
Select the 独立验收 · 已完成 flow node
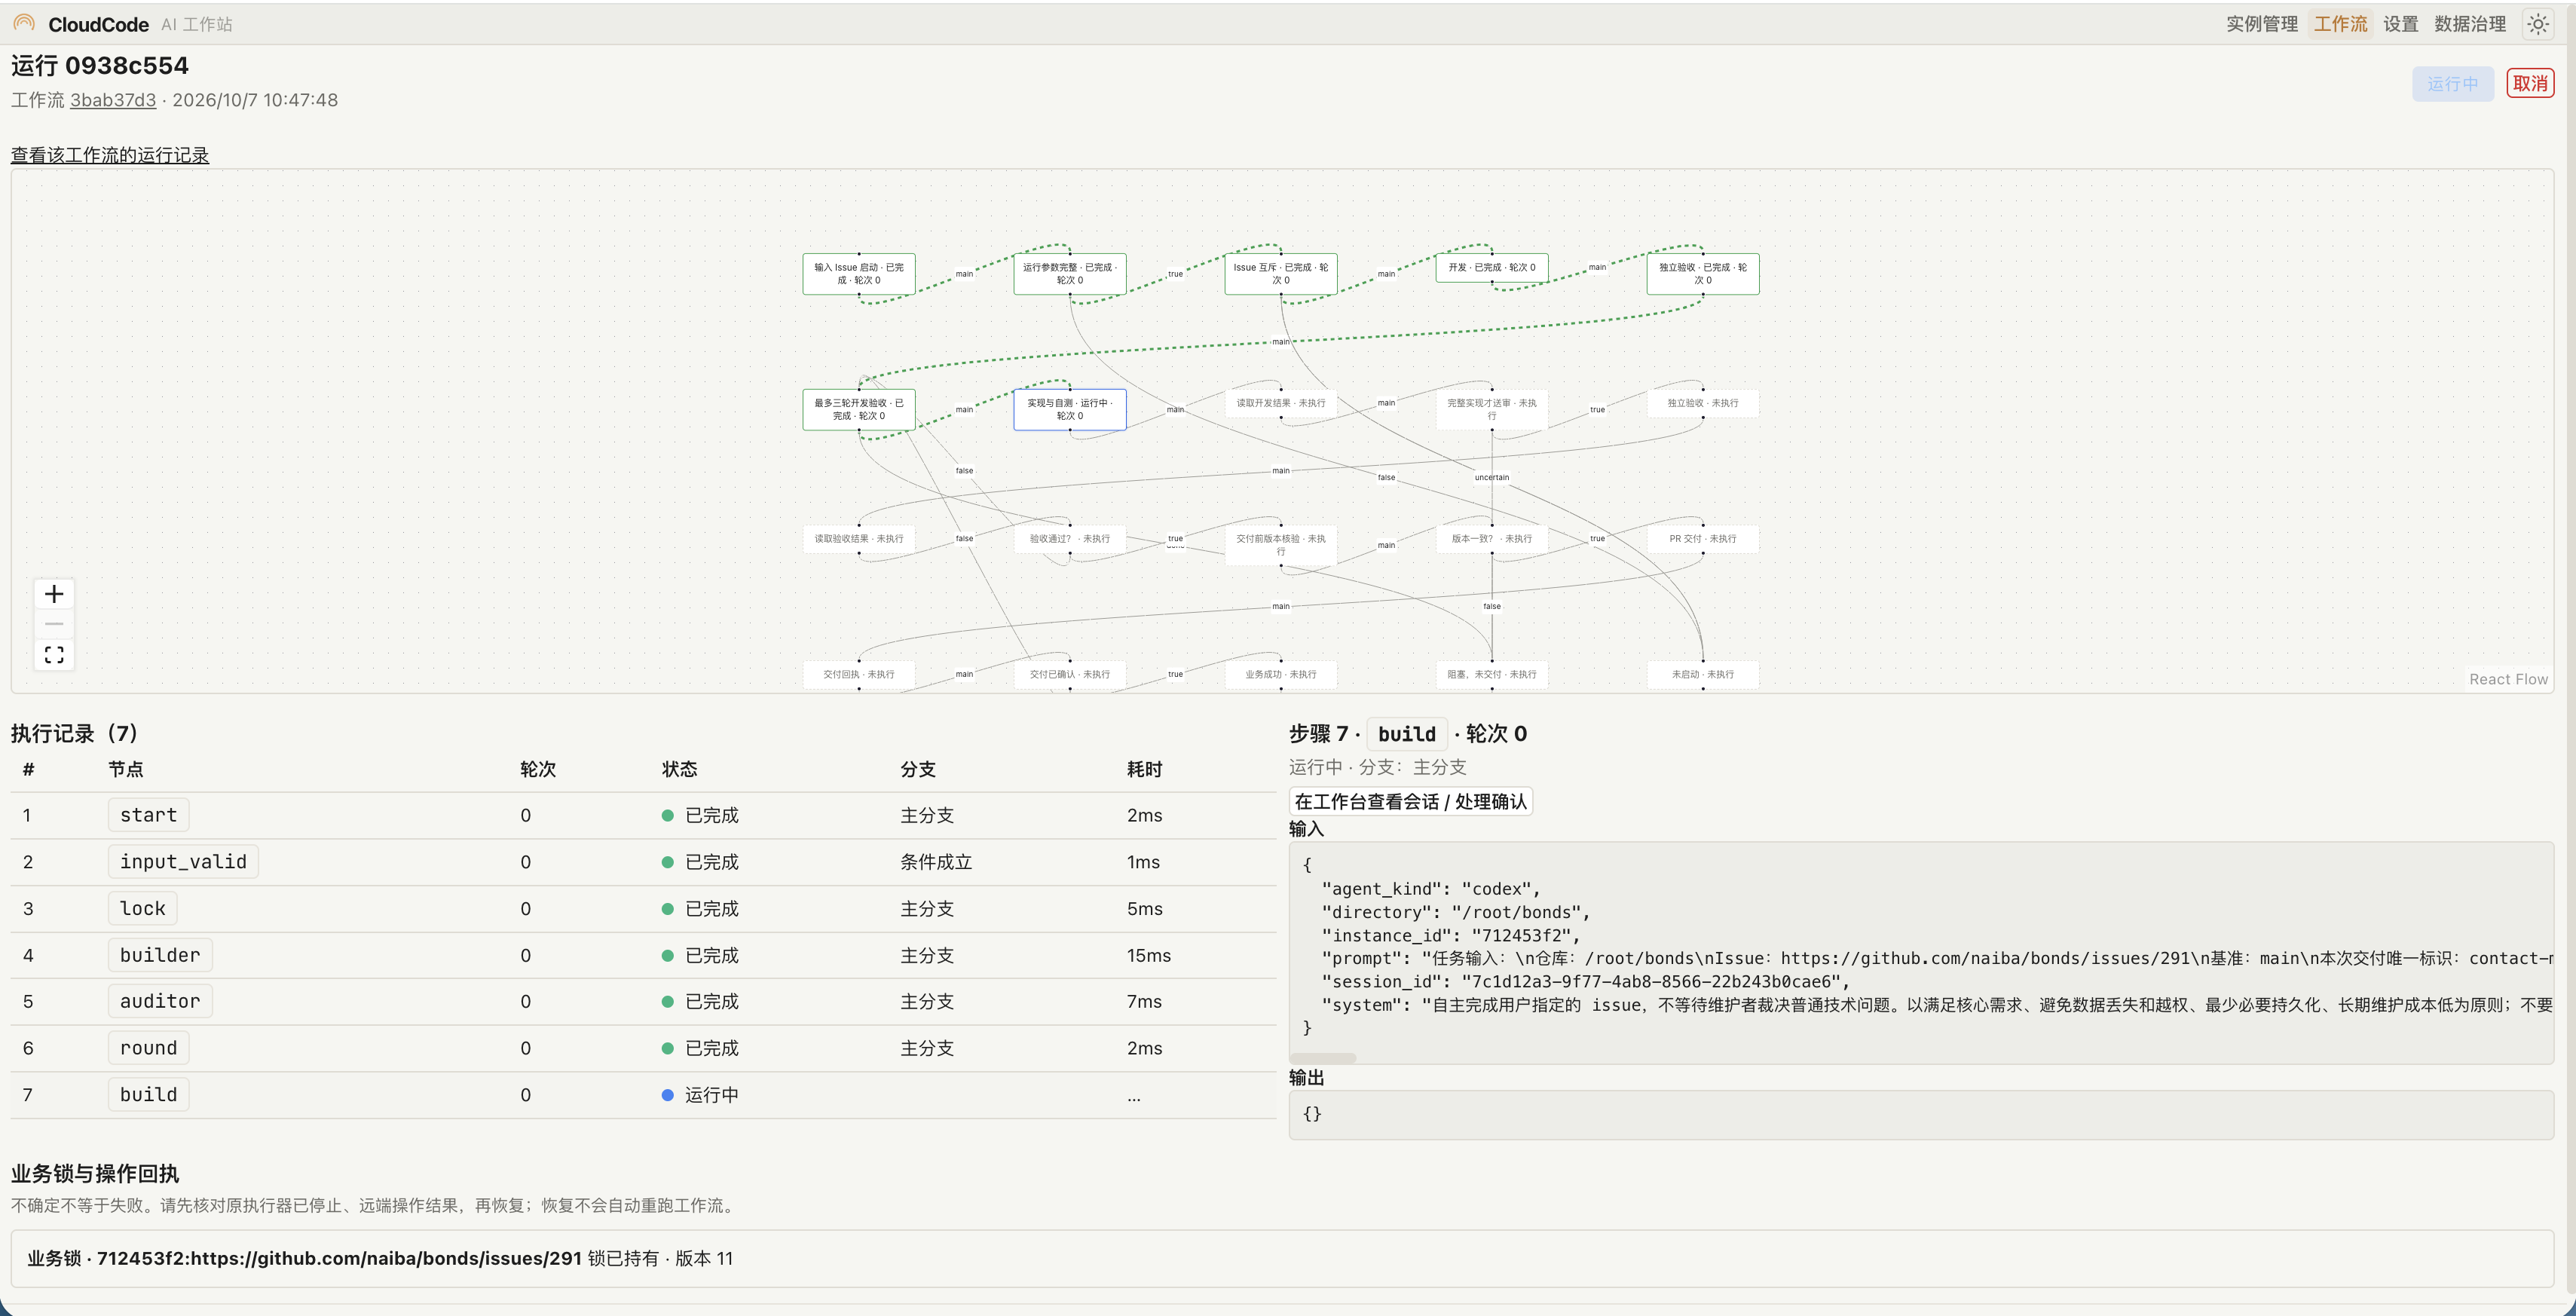coord(1703,274)
